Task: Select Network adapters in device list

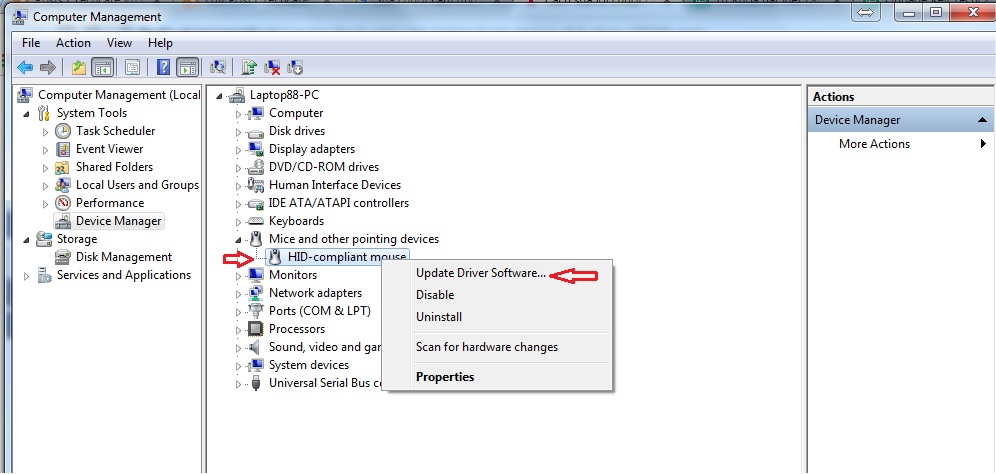Action: coord(315,293)
